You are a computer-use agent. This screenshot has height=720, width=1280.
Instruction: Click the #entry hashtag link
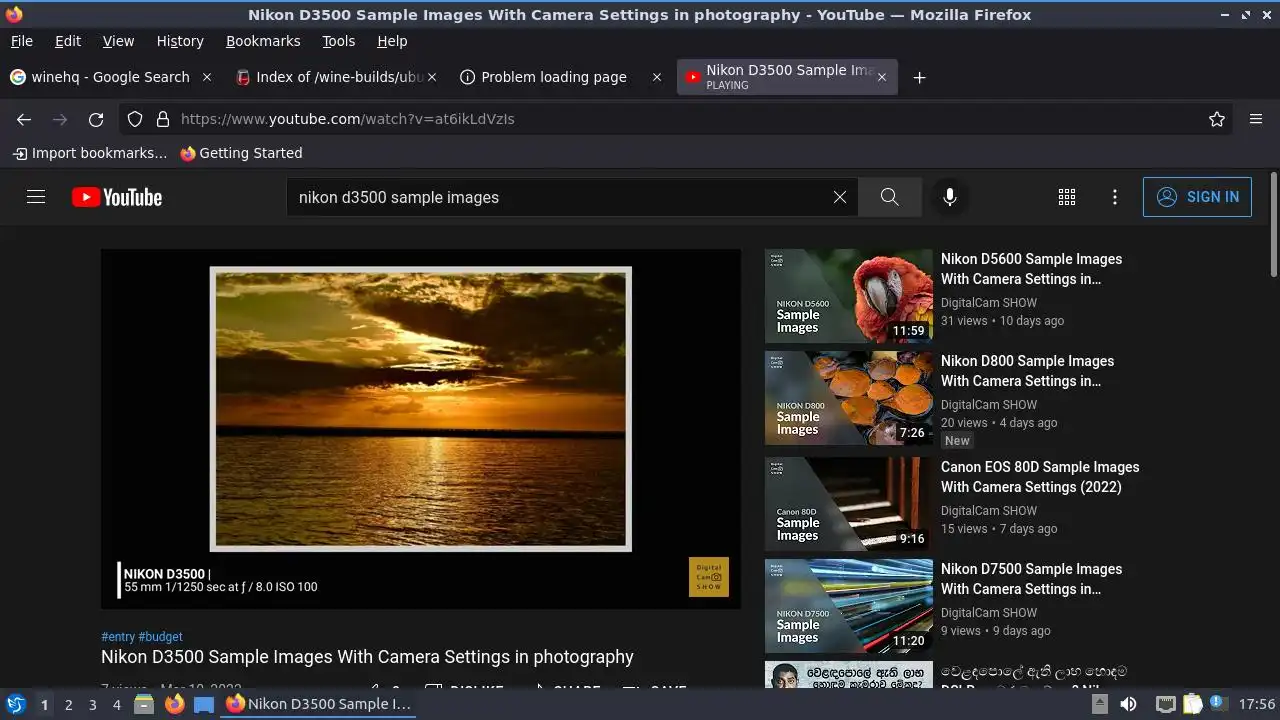pos(118,637)
